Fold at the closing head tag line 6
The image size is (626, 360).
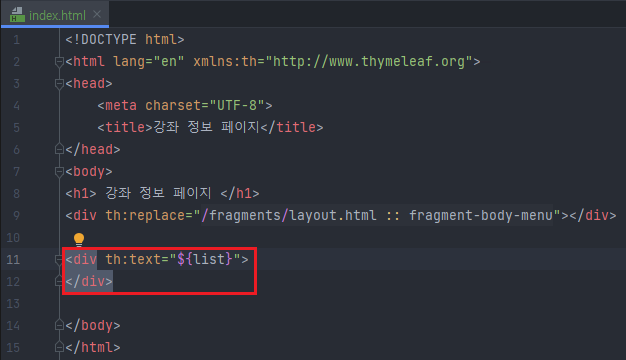point(59,149)
